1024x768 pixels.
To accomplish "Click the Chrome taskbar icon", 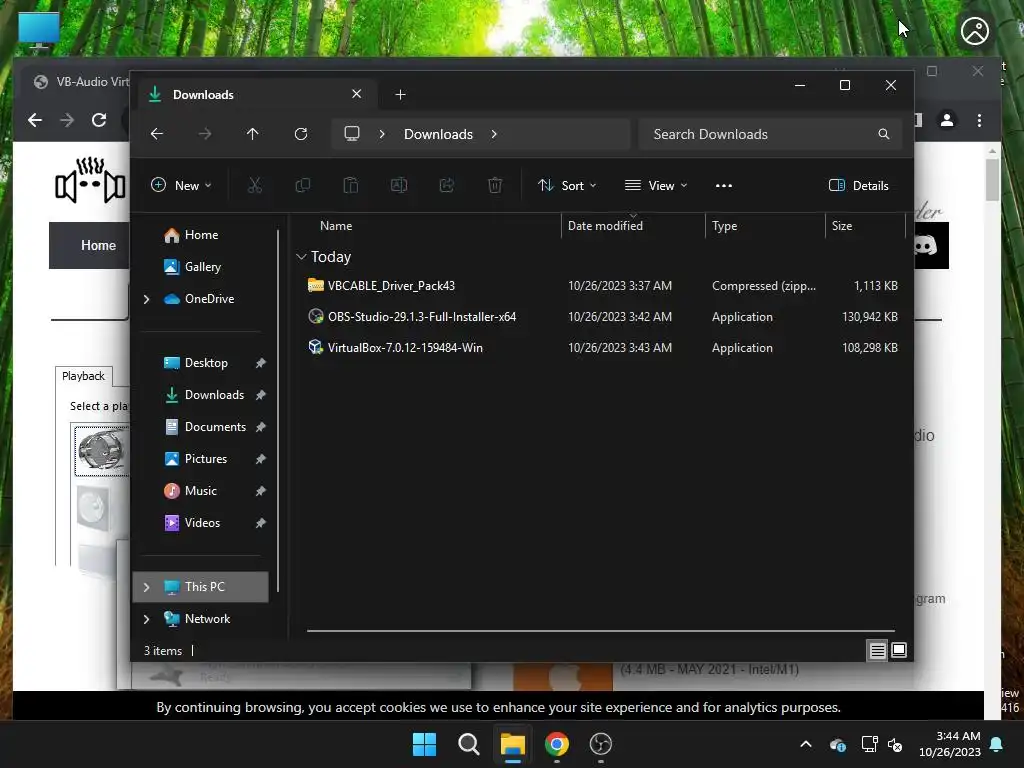I will tap(557, 744).
